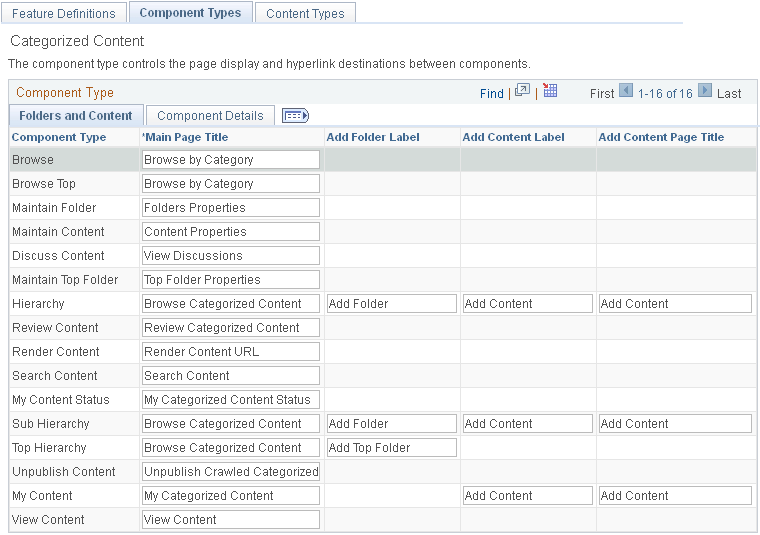Click the Content Properties input field
Viewport: 760px width, 535px height.
[231, 232]
